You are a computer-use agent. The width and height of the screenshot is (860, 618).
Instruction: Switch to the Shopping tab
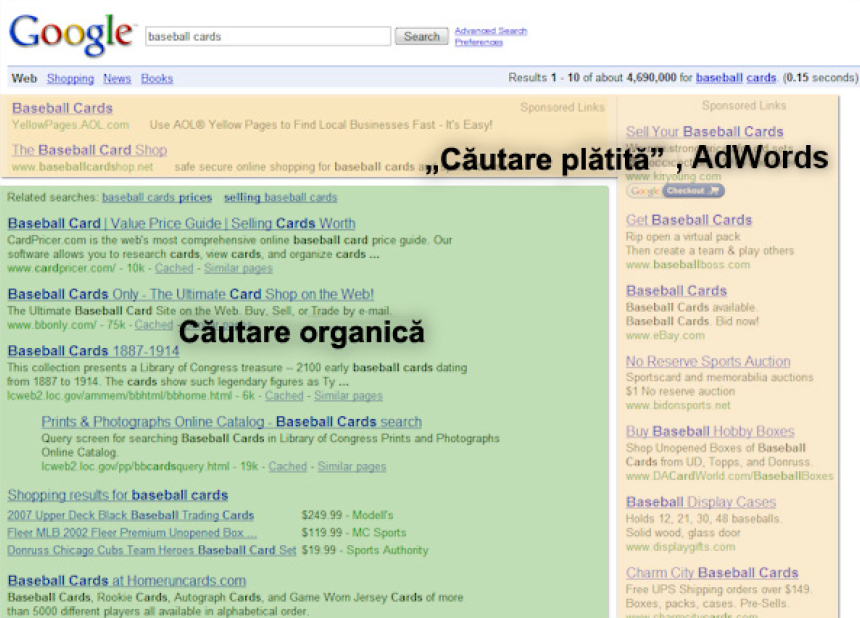(70, 78)
